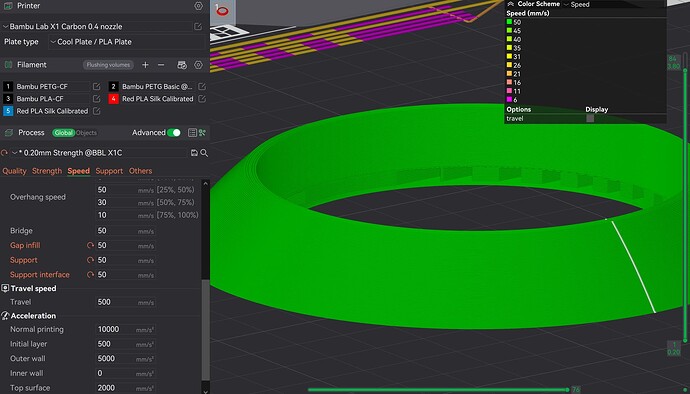Select the Speed tab
The image size is (690, 394).
(79, 171)
